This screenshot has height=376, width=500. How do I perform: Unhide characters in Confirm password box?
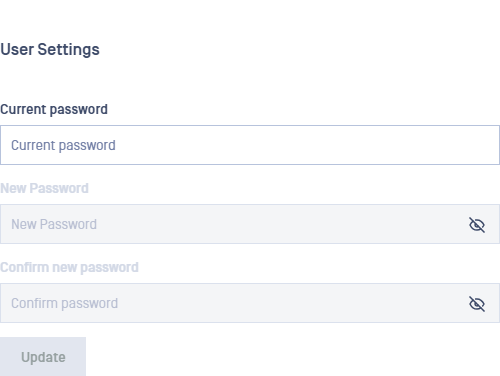477,304
